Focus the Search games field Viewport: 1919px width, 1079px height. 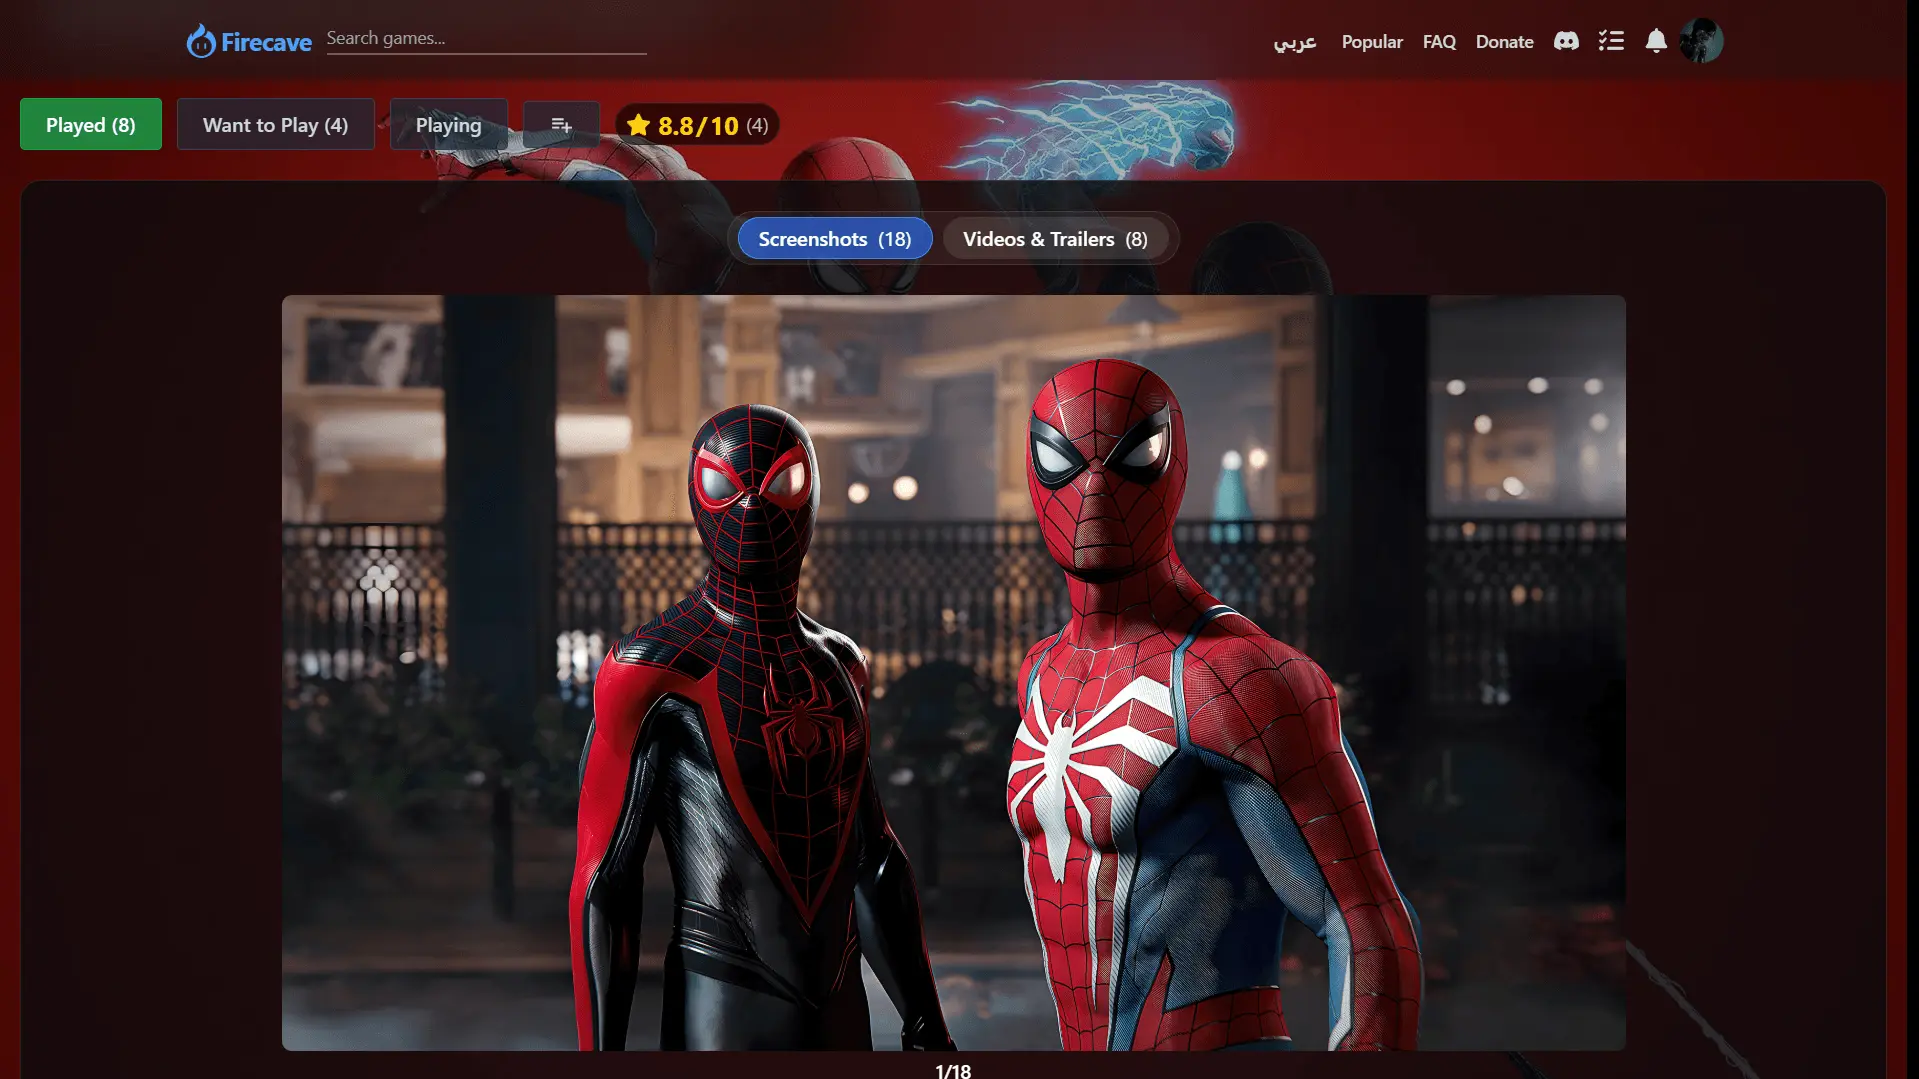click(x=486, y=39)
